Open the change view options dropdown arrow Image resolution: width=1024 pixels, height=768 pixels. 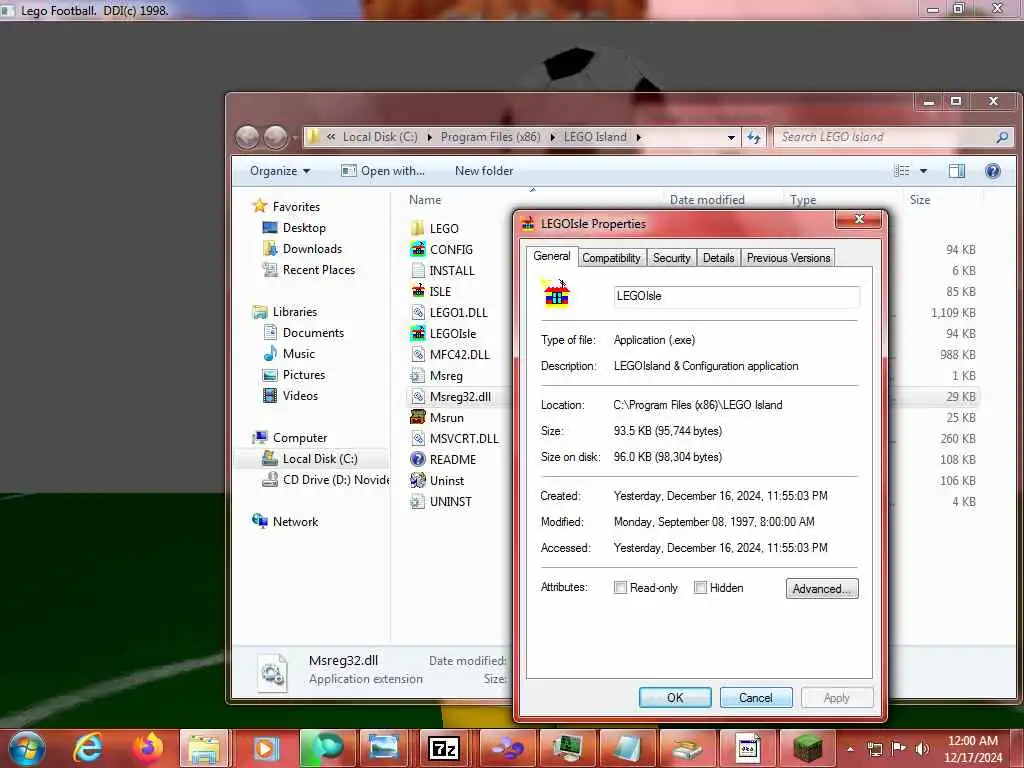[x=923, y=171]
